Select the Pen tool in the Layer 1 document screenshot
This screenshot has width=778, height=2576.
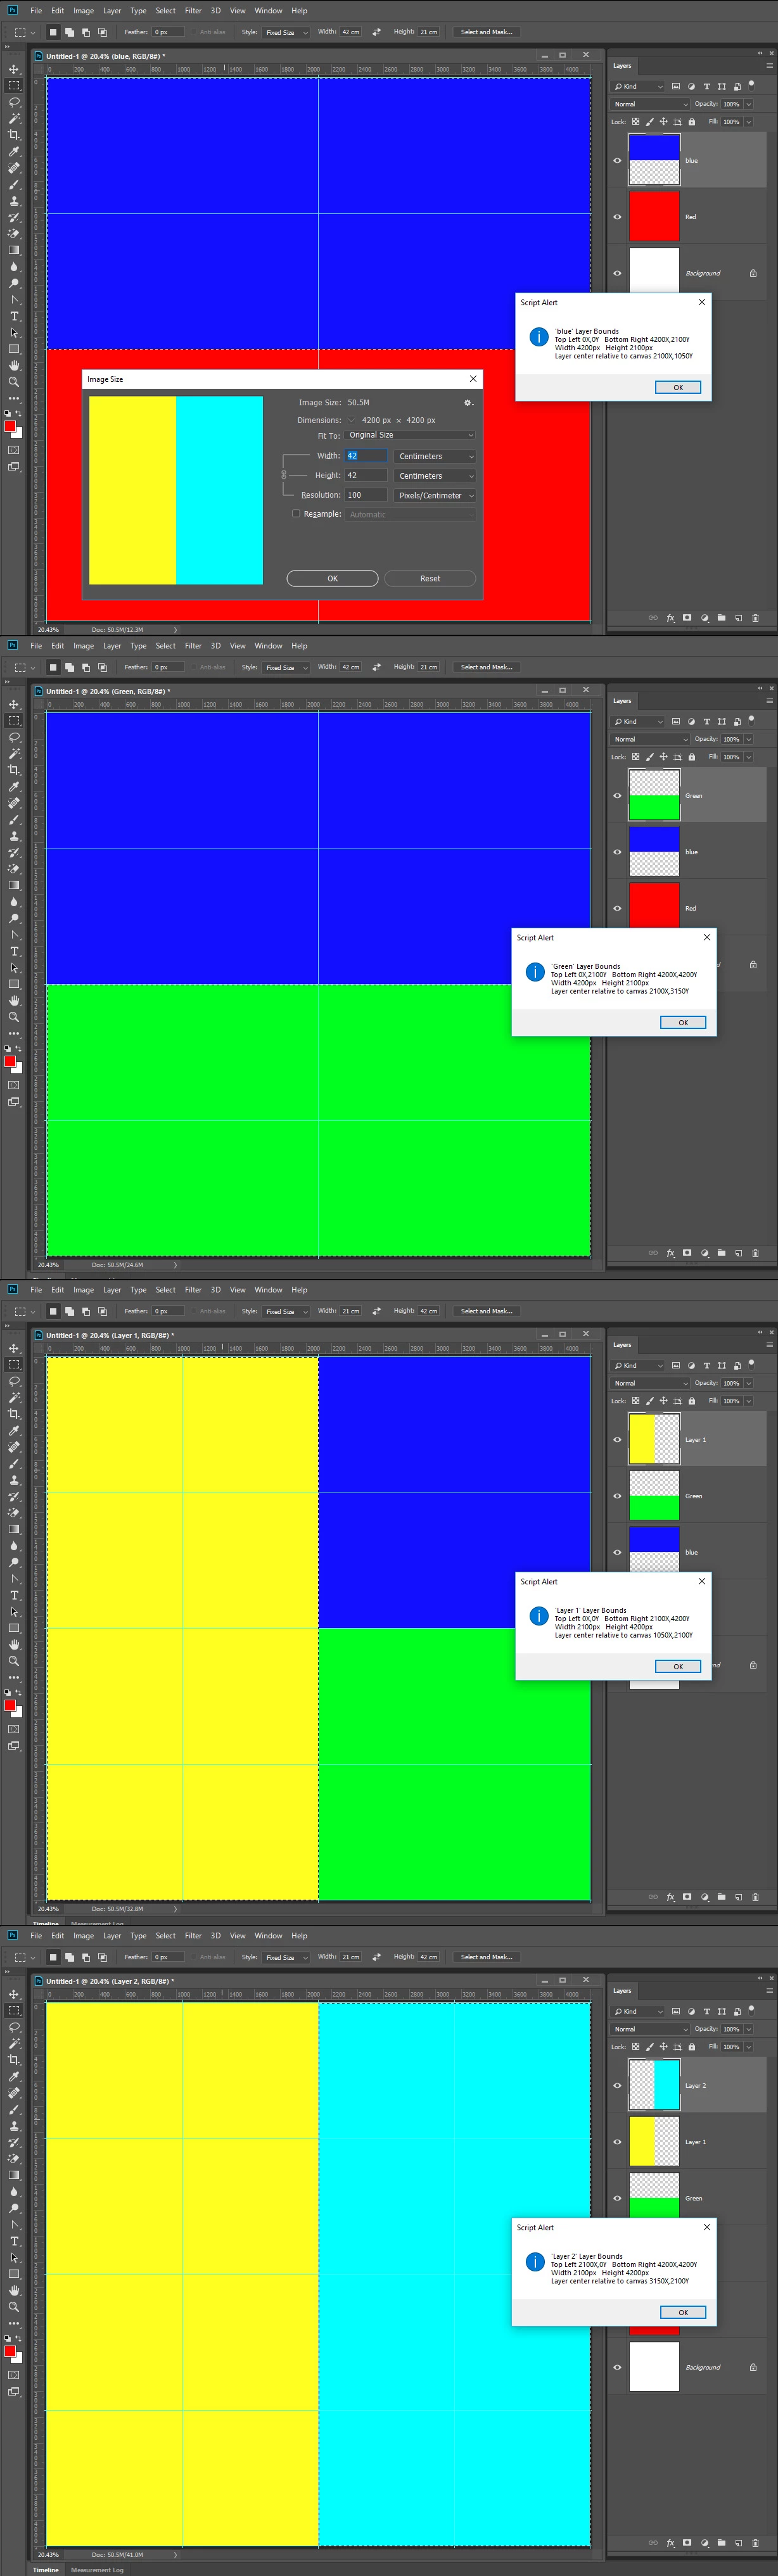pyautogui.click(x=14, y=1578)
